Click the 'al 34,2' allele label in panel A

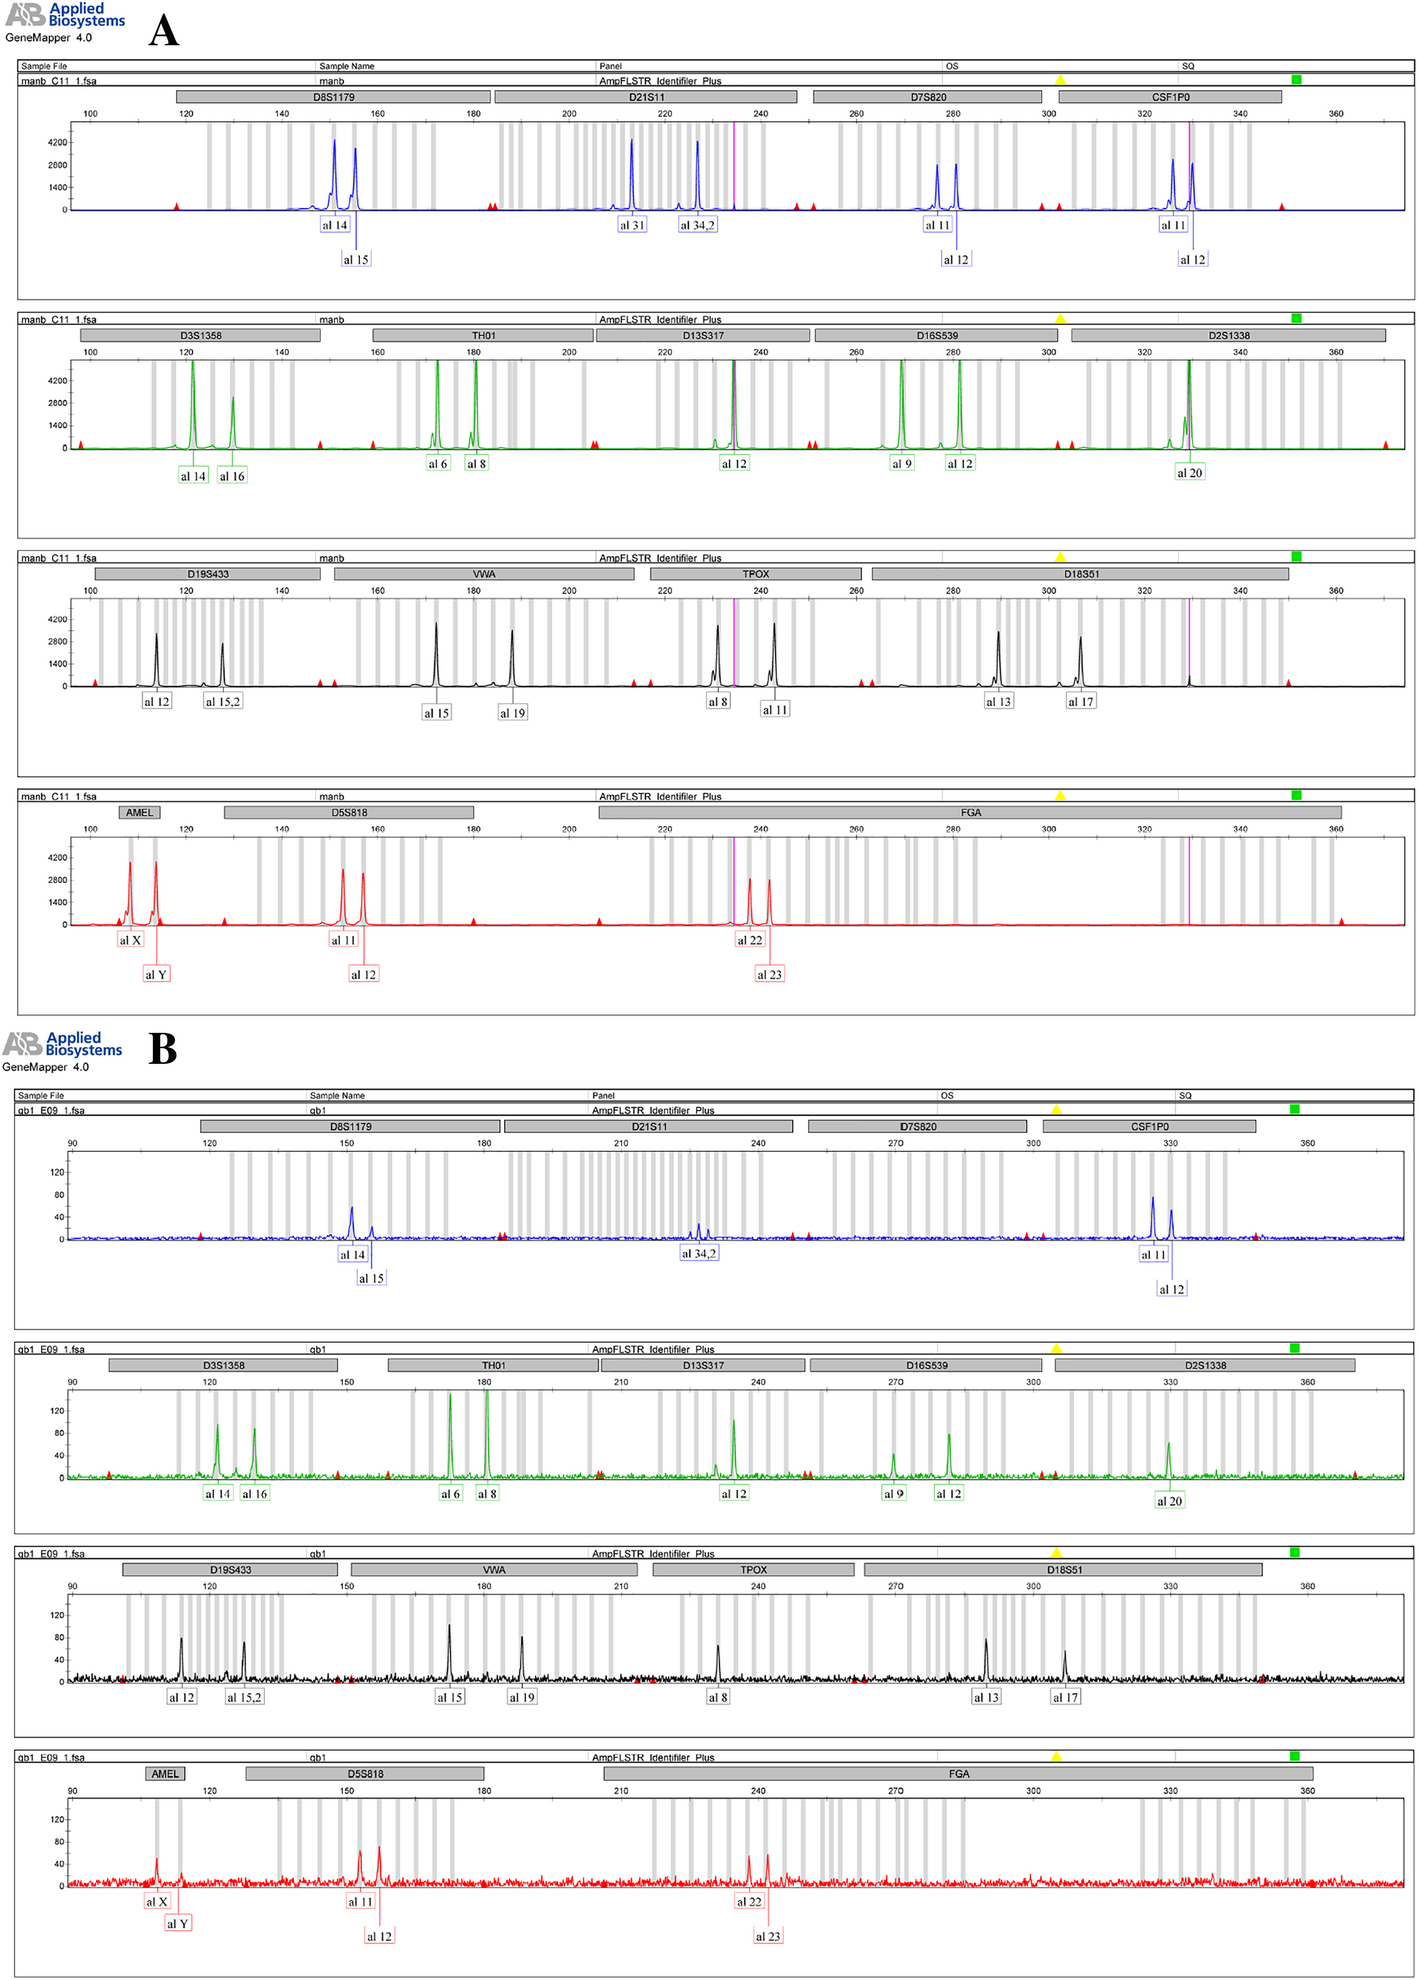pos(698,225)
